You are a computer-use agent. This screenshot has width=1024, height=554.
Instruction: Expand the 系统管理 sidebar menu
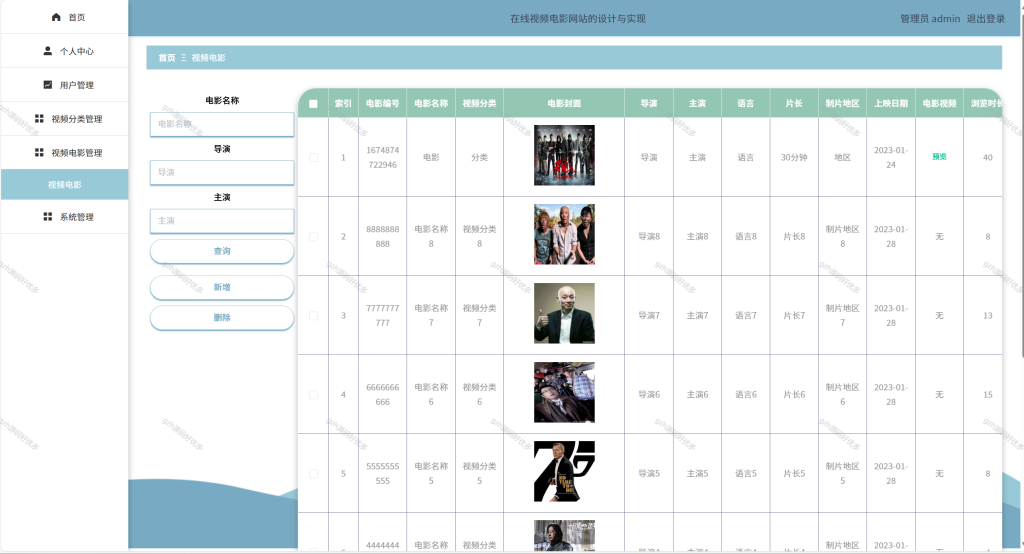pyautogui.click(x=65, y=217)
